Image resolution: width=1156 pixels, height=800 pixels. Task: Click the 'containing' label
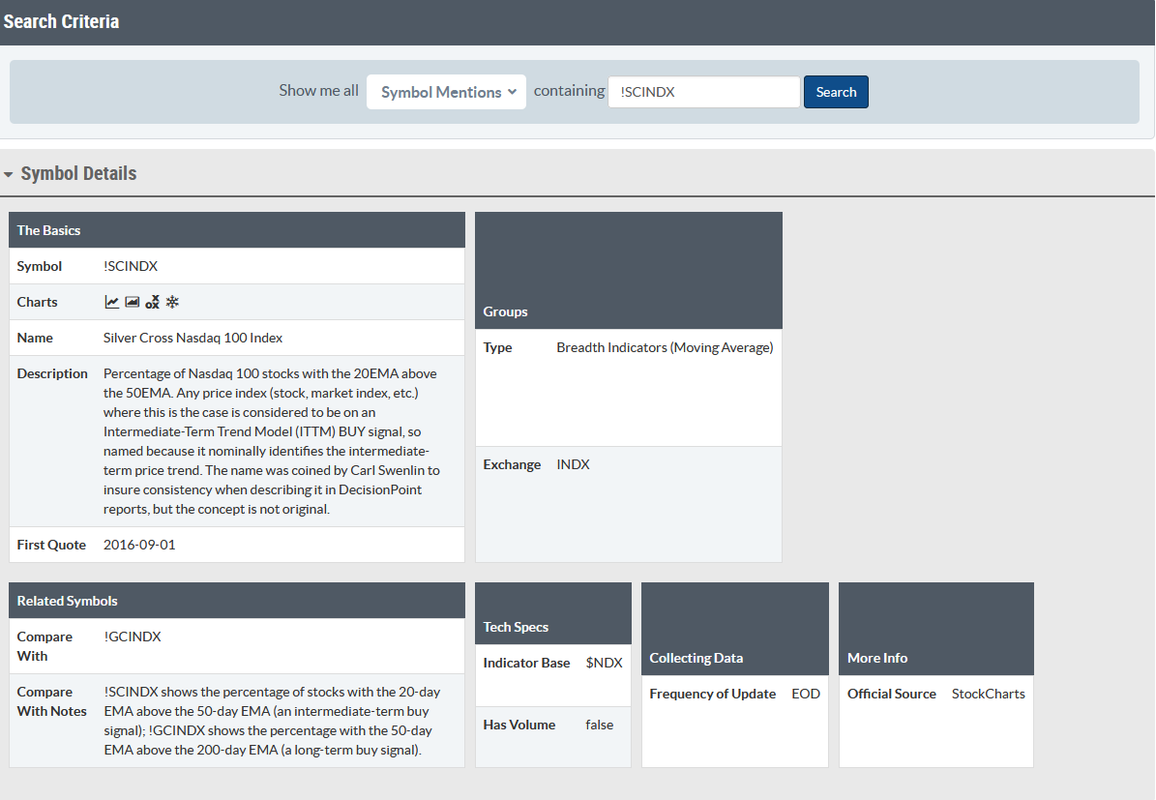pyautogui.click(x=569, y=91)
